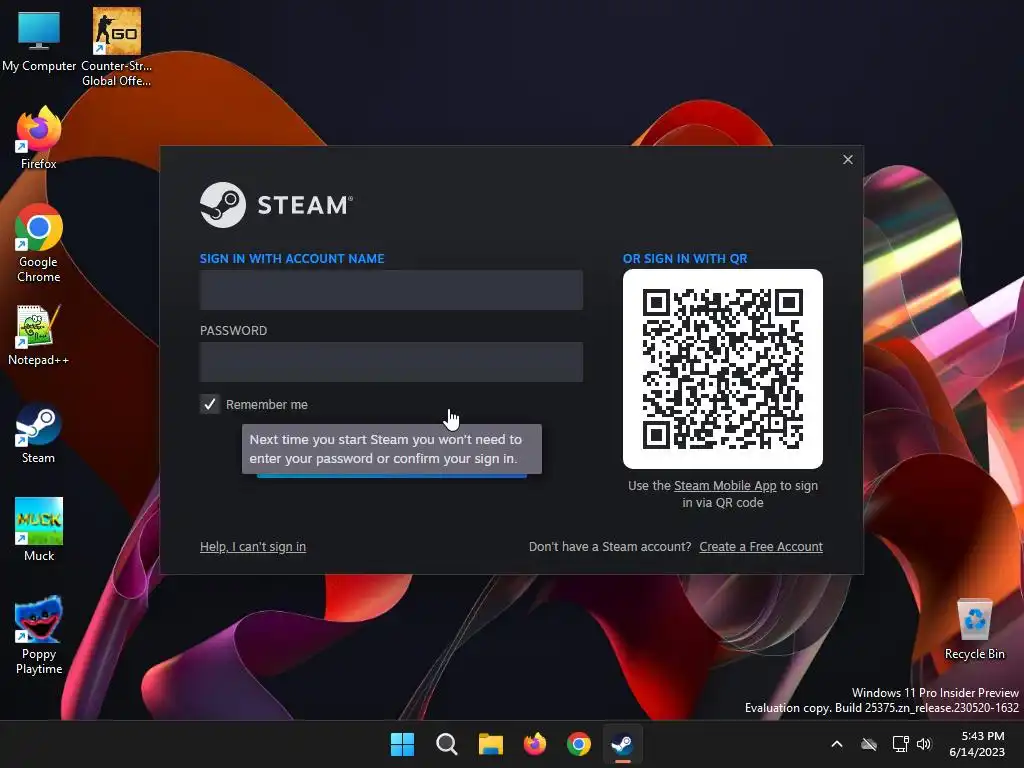1024x768 pixels.
Task: Select the Notepad++ desktop shortcut
Action: pyautogui.click(x=39, y=335)
